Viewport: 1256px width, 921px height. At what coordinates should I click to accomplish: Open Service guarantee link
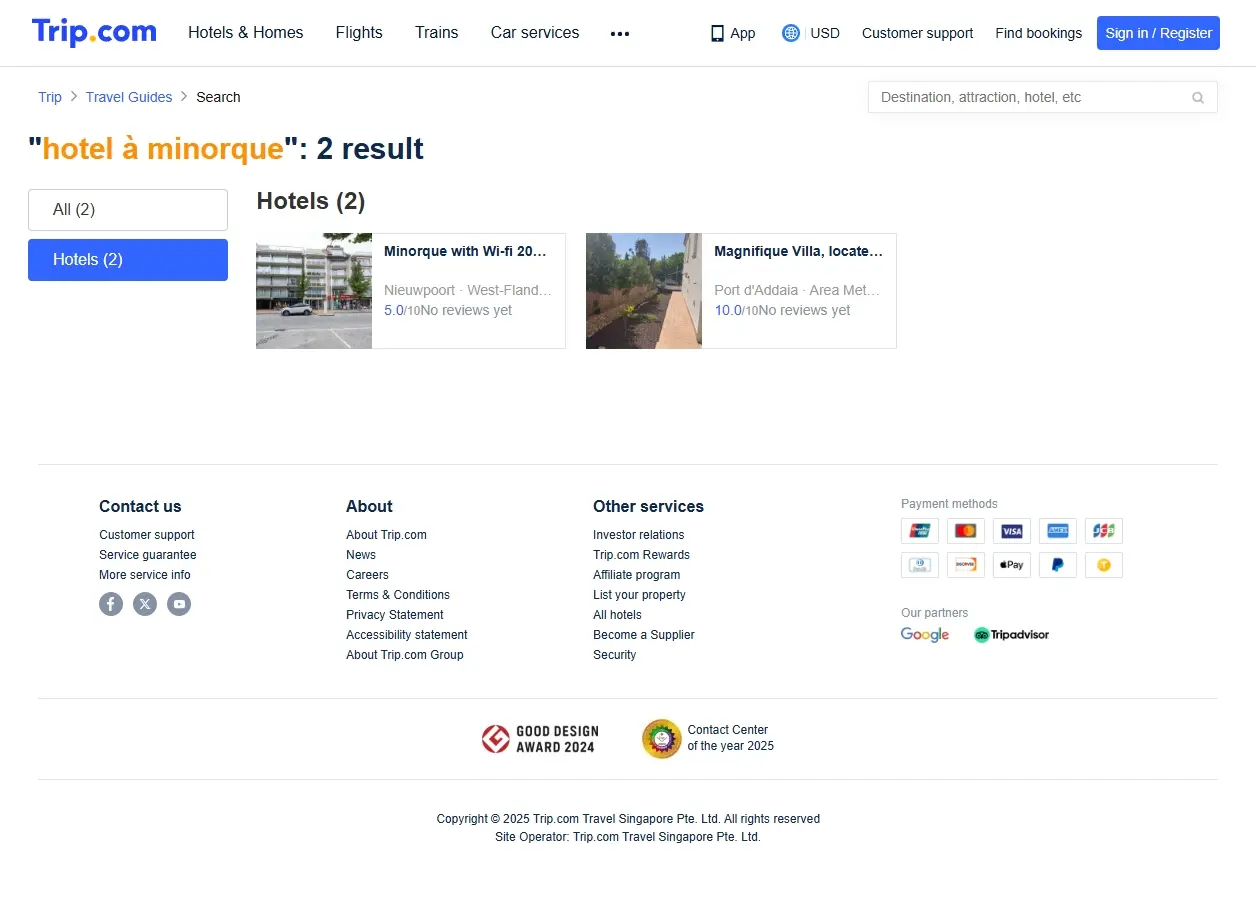[148, 555]
